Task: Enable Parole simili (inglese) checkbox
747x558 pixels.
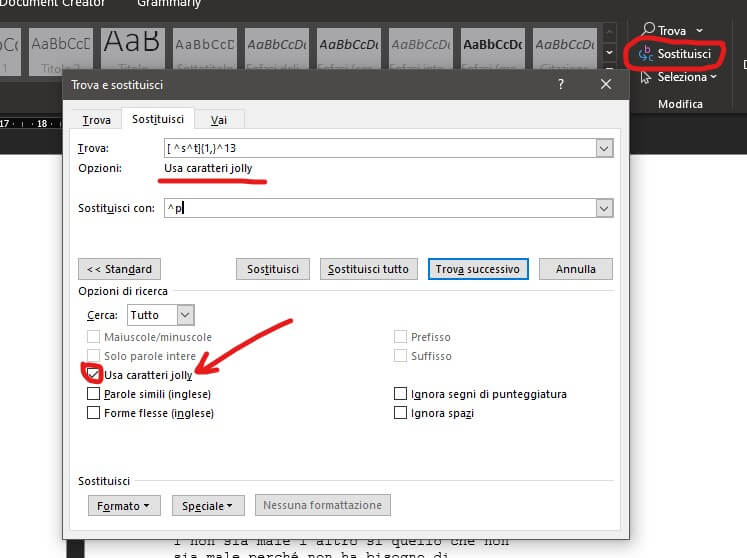Action: coord(94,394)
